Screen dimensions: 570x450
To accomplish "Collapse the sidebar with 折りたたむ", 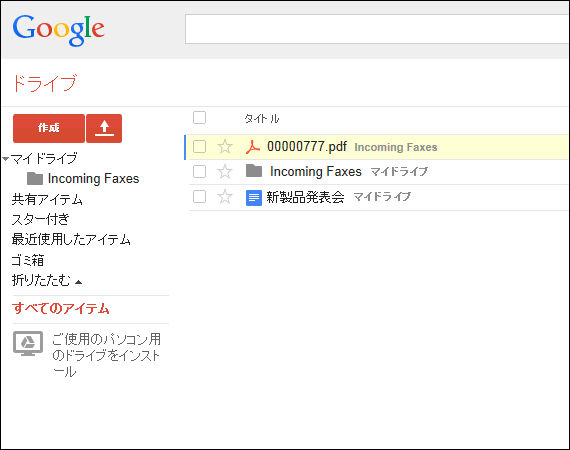I will pos(47,281).
